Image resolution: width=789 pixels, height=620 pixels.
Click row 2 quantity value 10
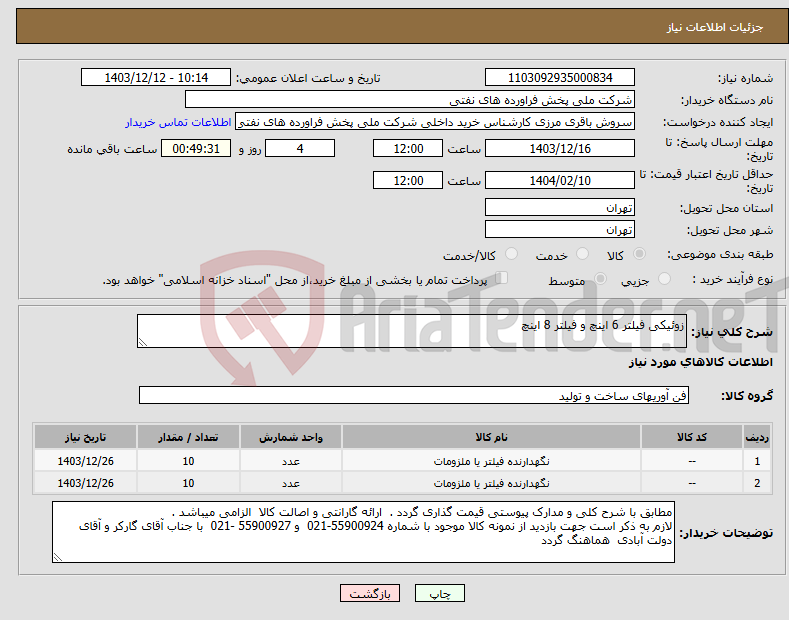[188, 483]
